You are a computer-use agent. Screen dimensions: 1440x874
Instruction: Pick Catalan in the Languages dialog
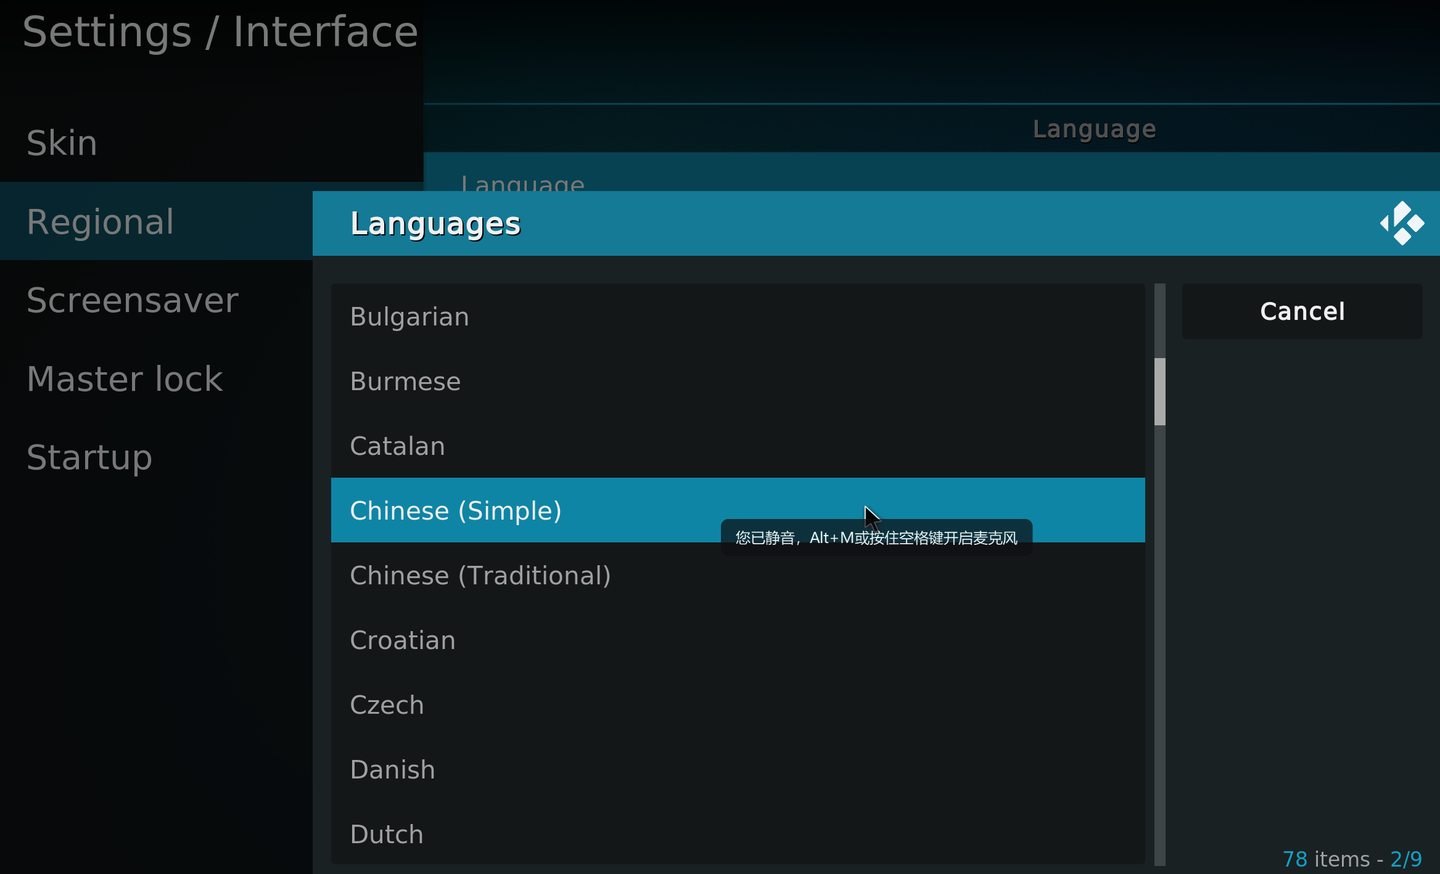pyautogui.click(x=397, y=446)
